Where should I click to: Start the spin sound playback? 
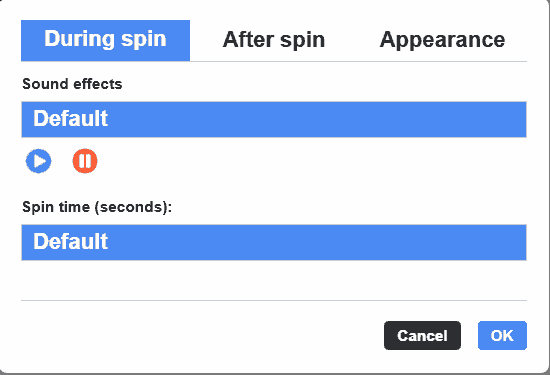(39, 161)
